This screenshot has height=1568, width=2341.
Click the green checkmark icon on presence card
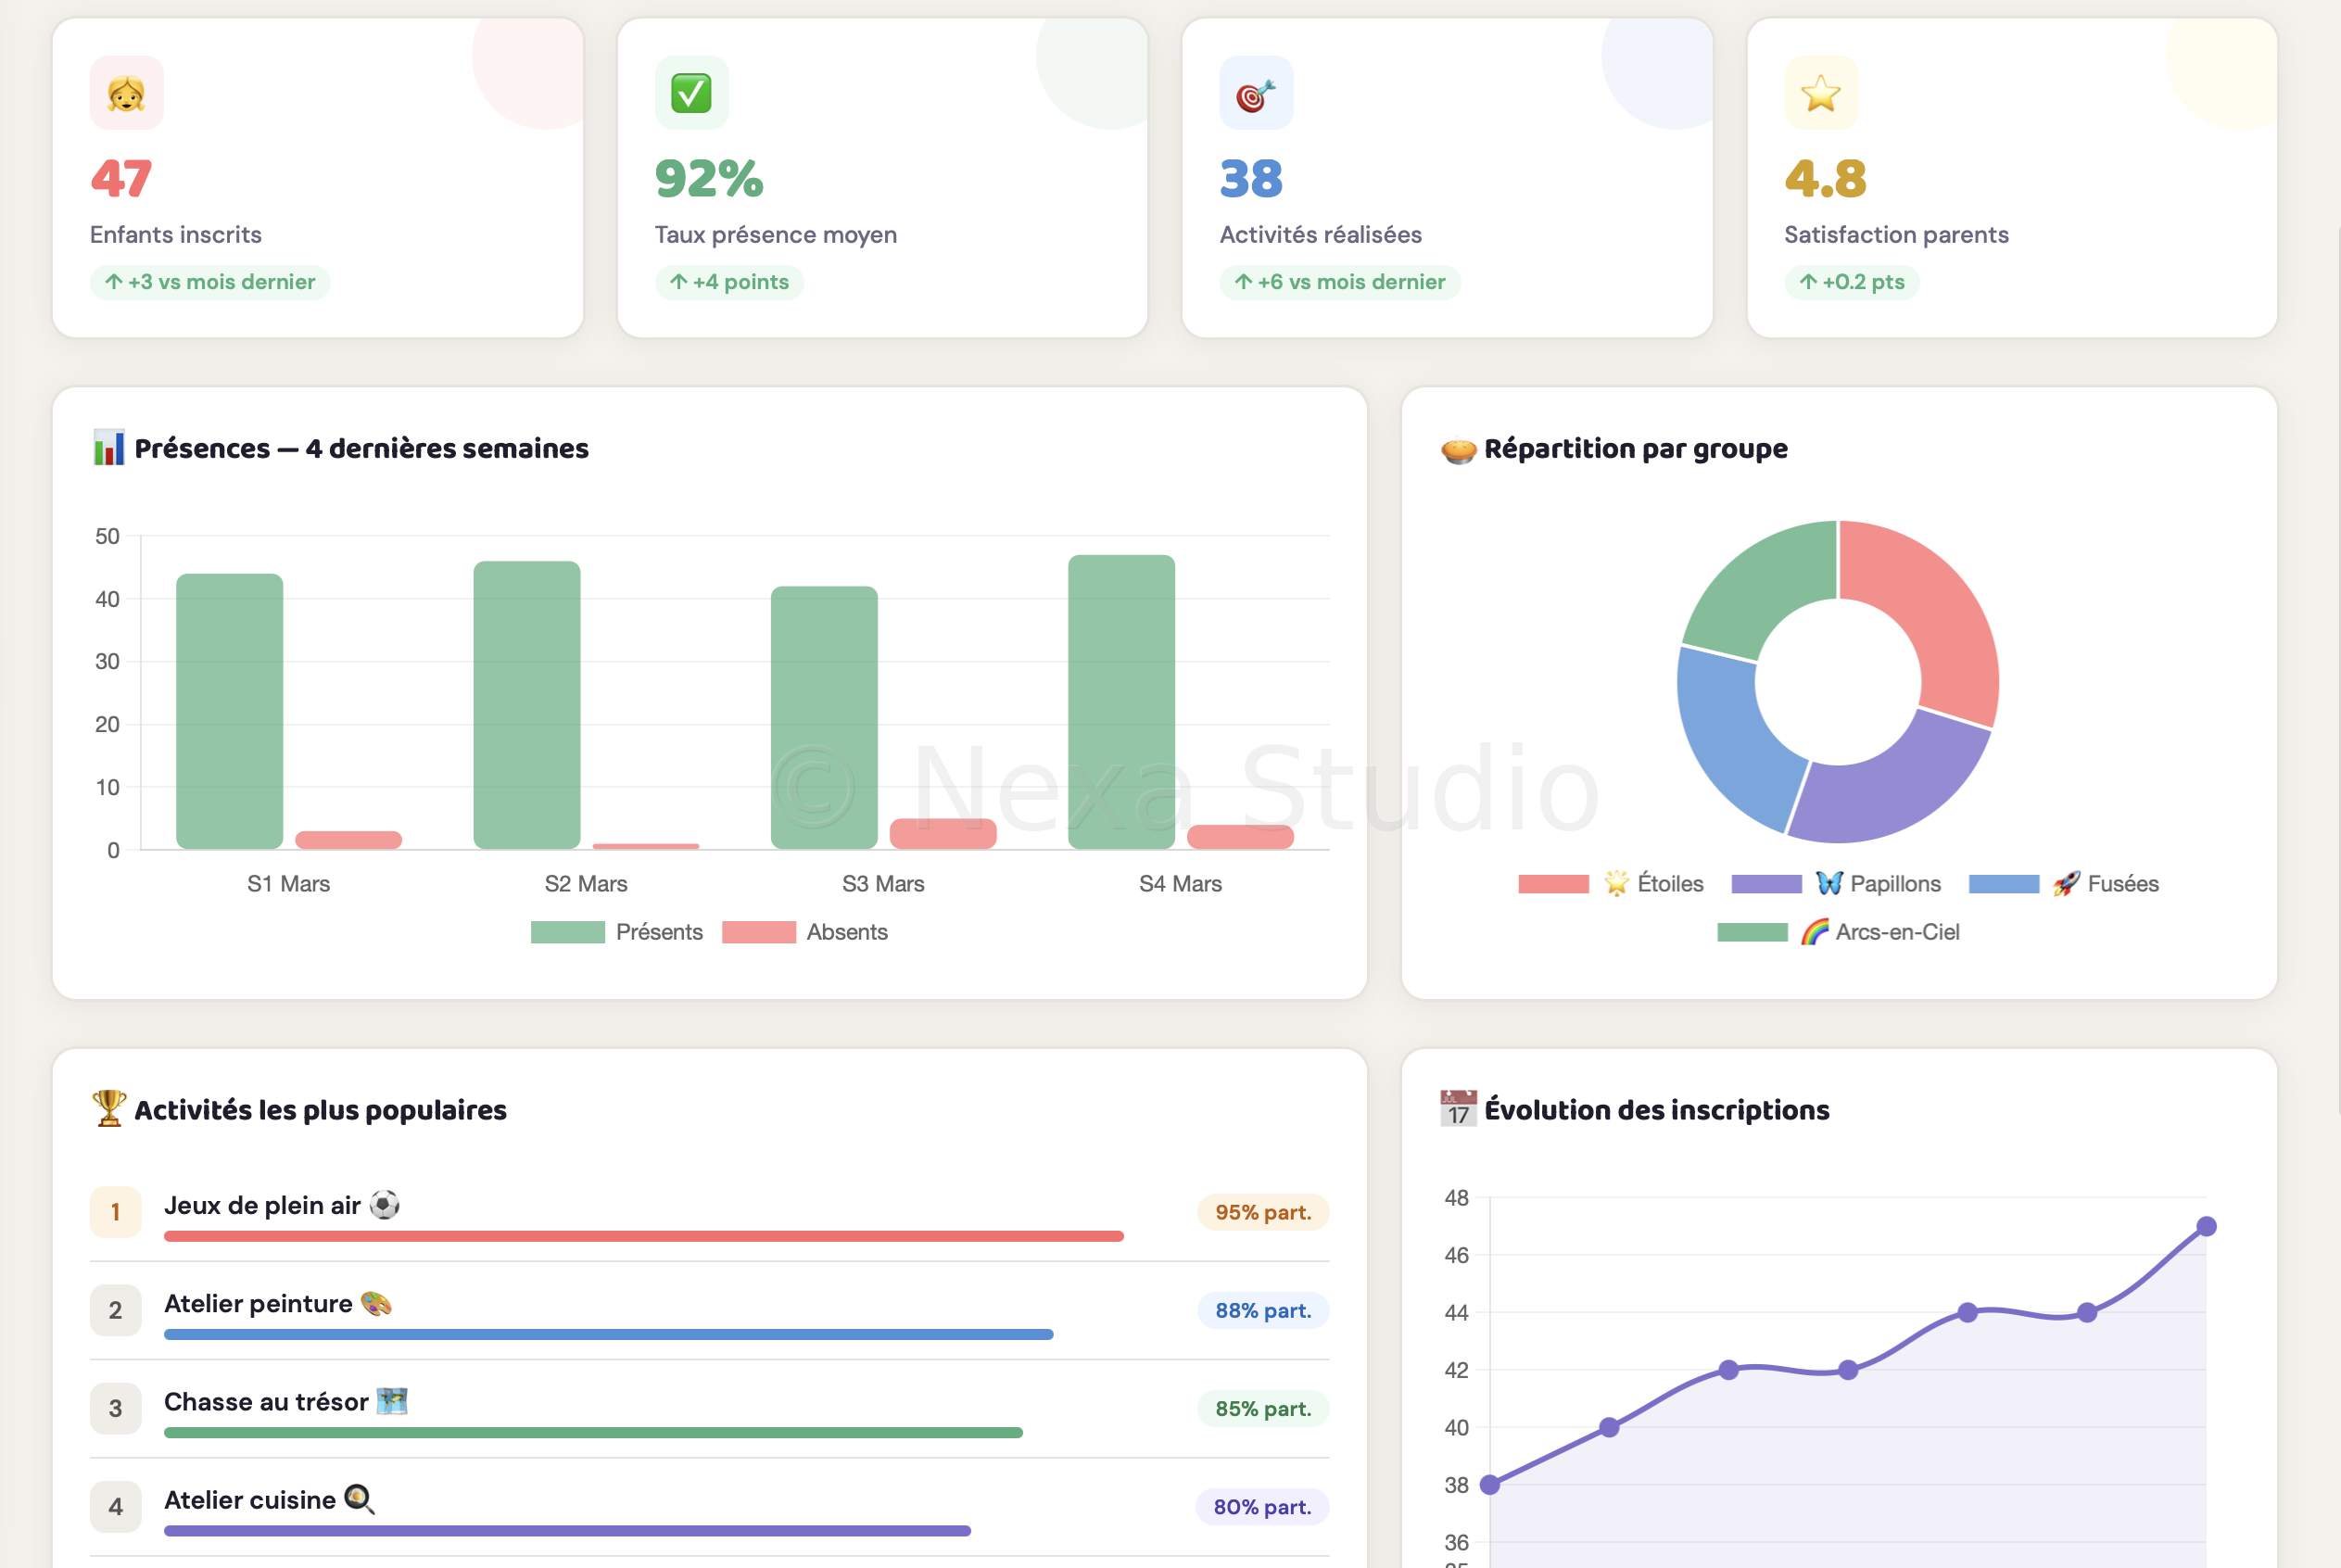pos(691,93)
